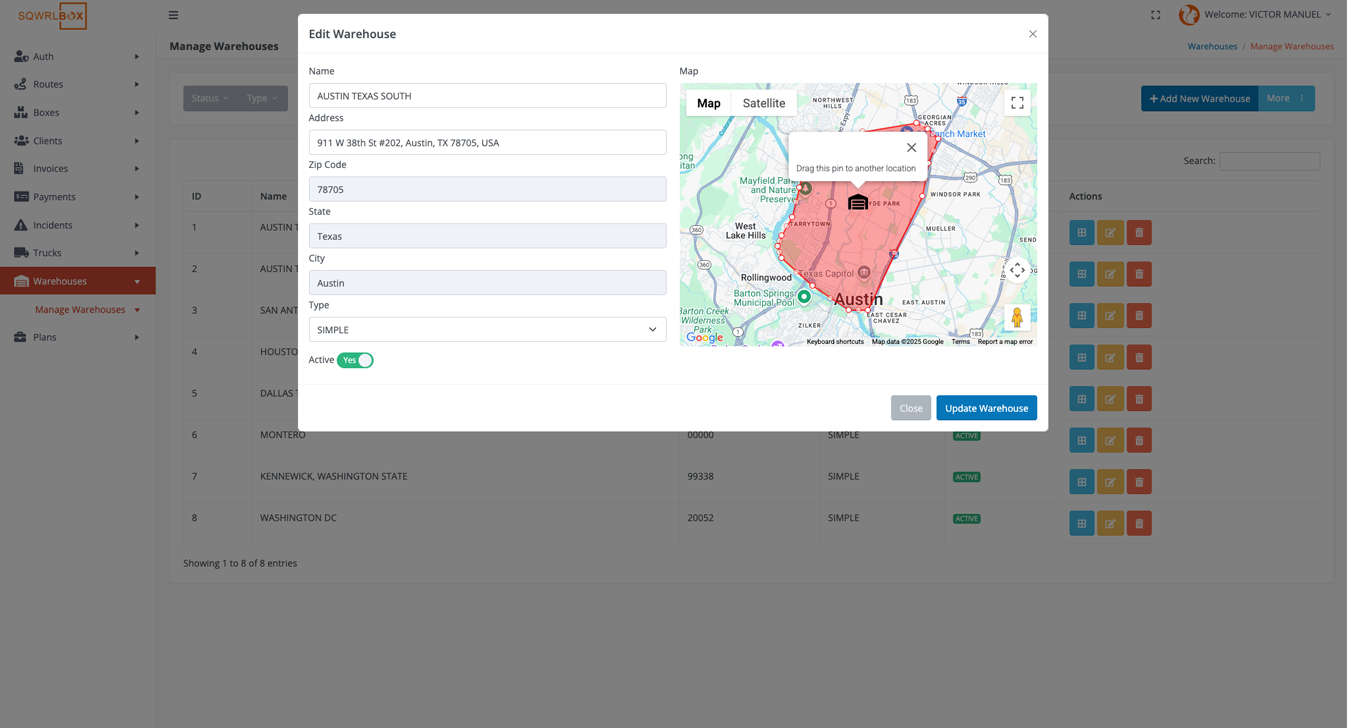Toggle the map fullscreen view button
1347x728 pixels.
click(x=1017, y=103)
